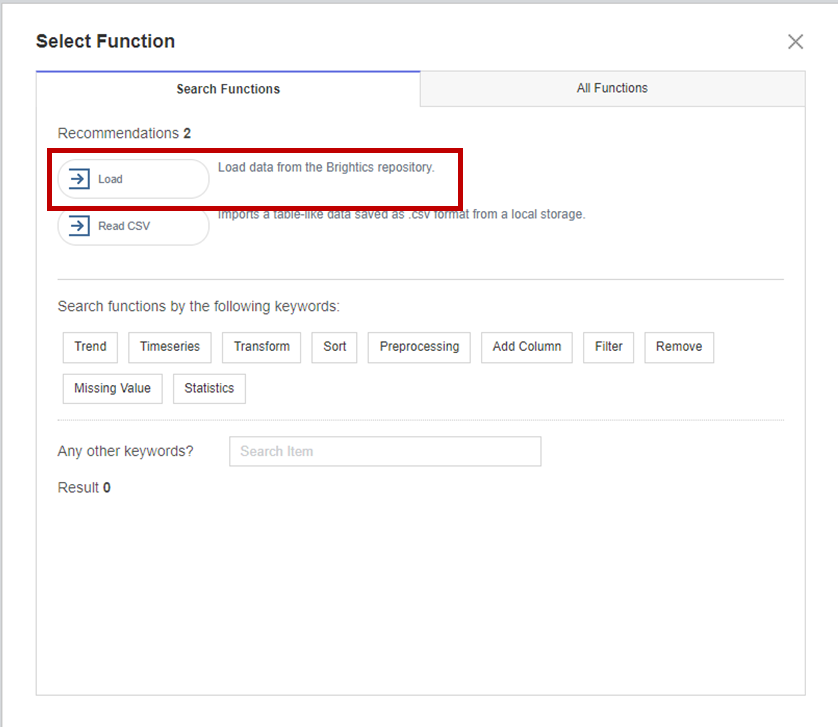Click 'Load data from the Brightics repository.' description
The image size is (838, 727).
(x=326, y=167)
